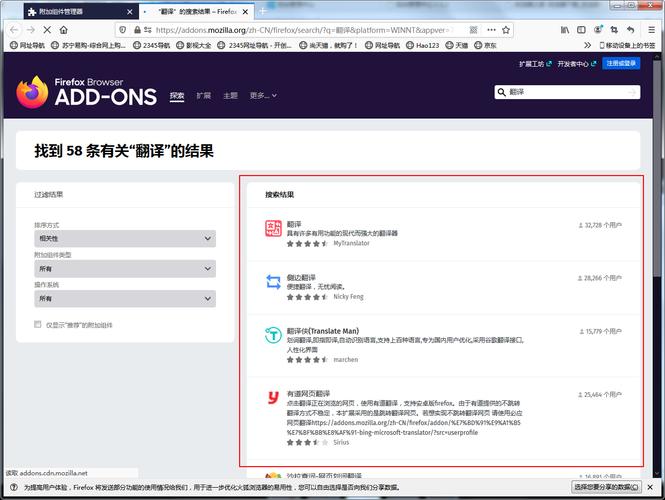Click the 32,728 个用户 count
This screenshot has height=500, width=665.
click(x=600, y=225)
